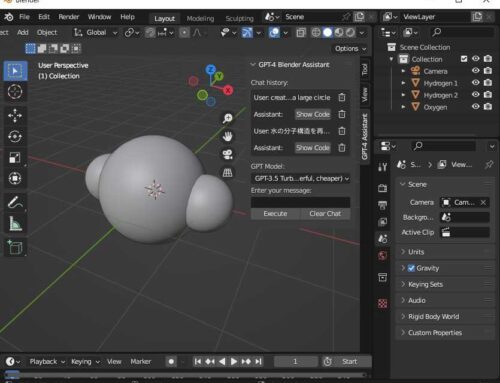Switch to solid viewport shading

coord(328,32)
